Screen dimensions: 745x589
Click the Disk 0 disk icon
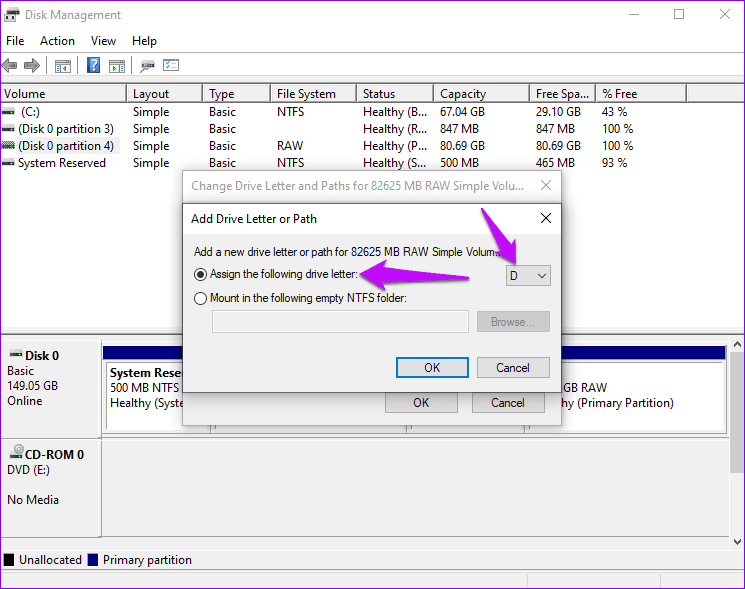click(x=16, y=354)
